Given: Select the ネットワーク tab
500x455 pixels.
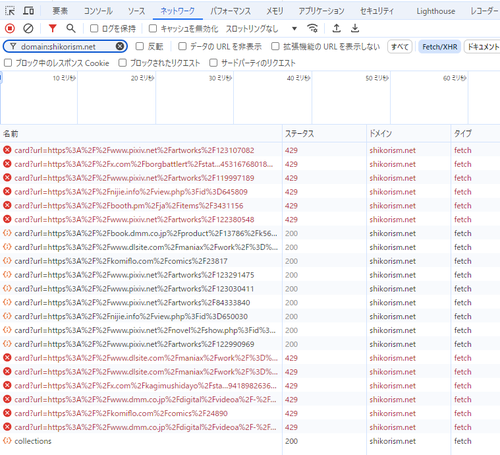Looking at the screenshot, I should 178,11.
